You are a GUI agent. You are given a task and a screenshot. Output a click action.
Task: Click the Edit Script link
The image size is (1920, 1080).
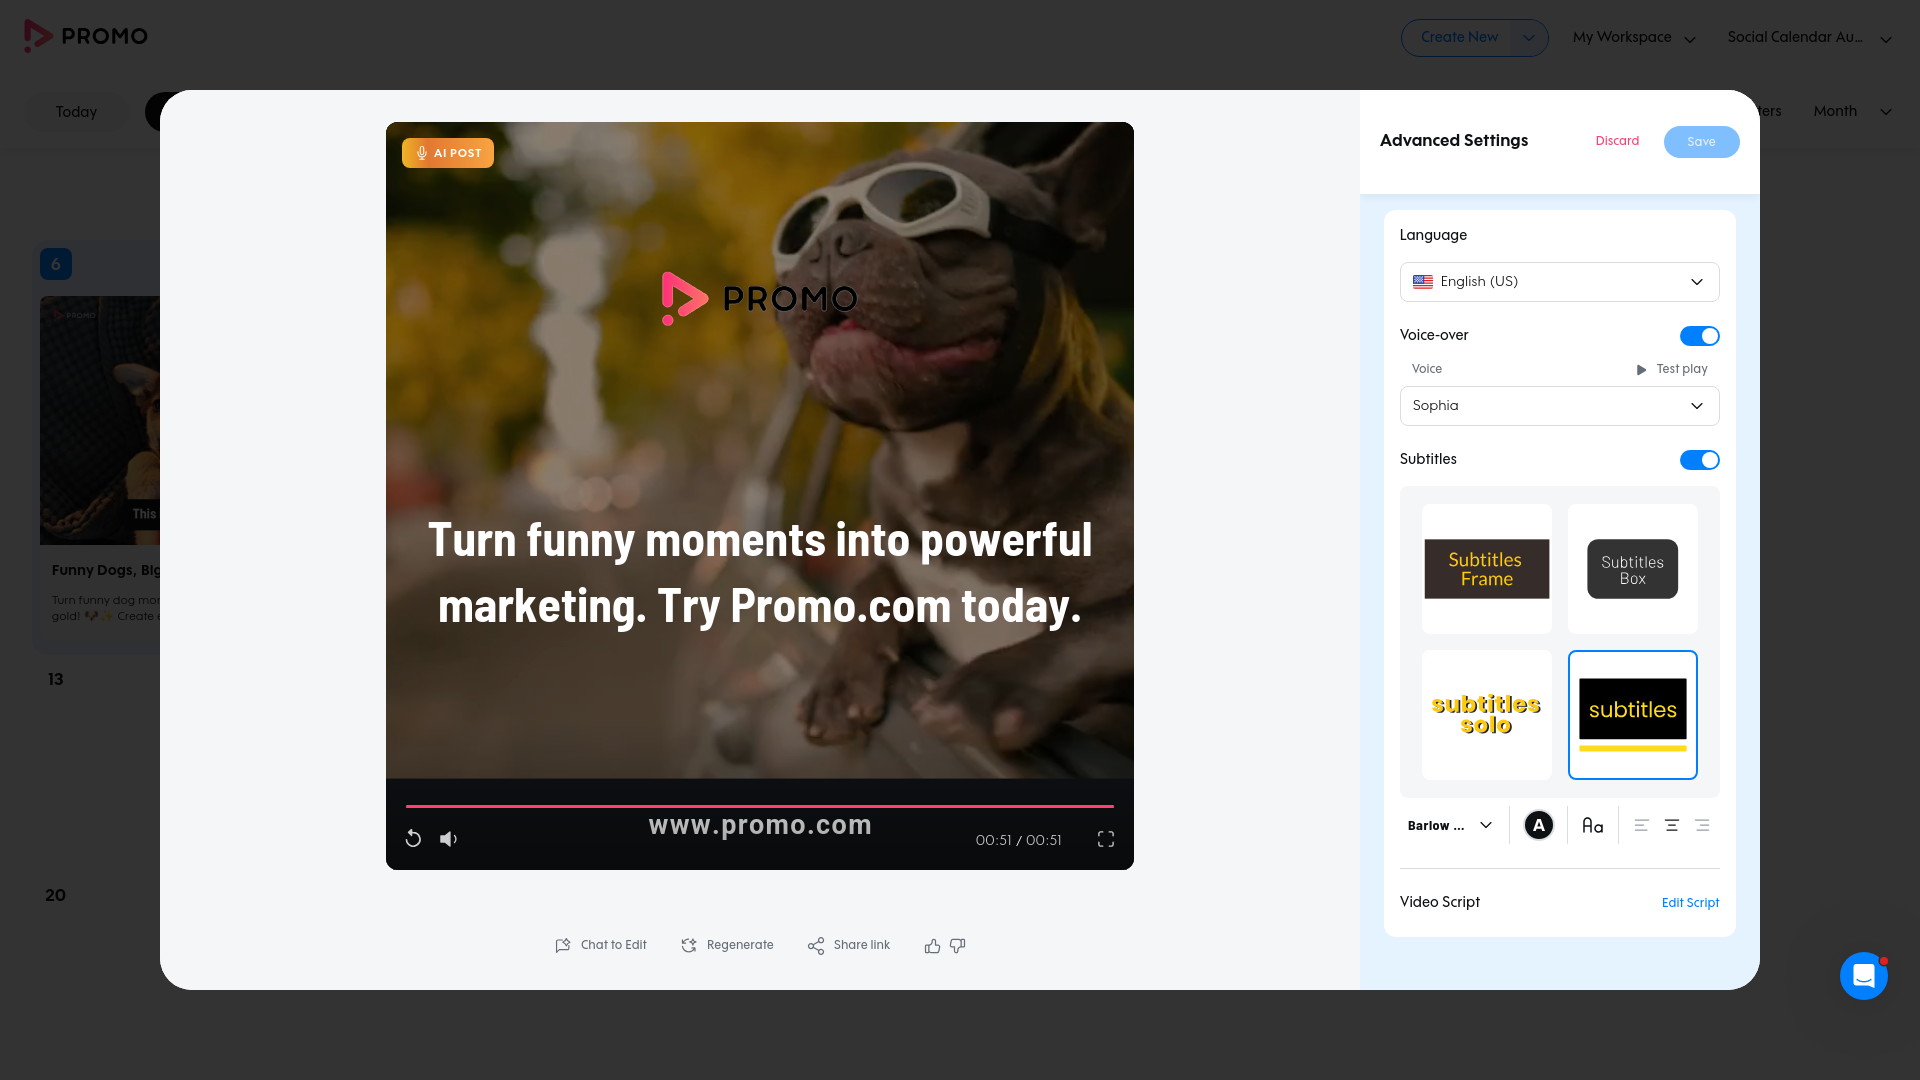1690,903
